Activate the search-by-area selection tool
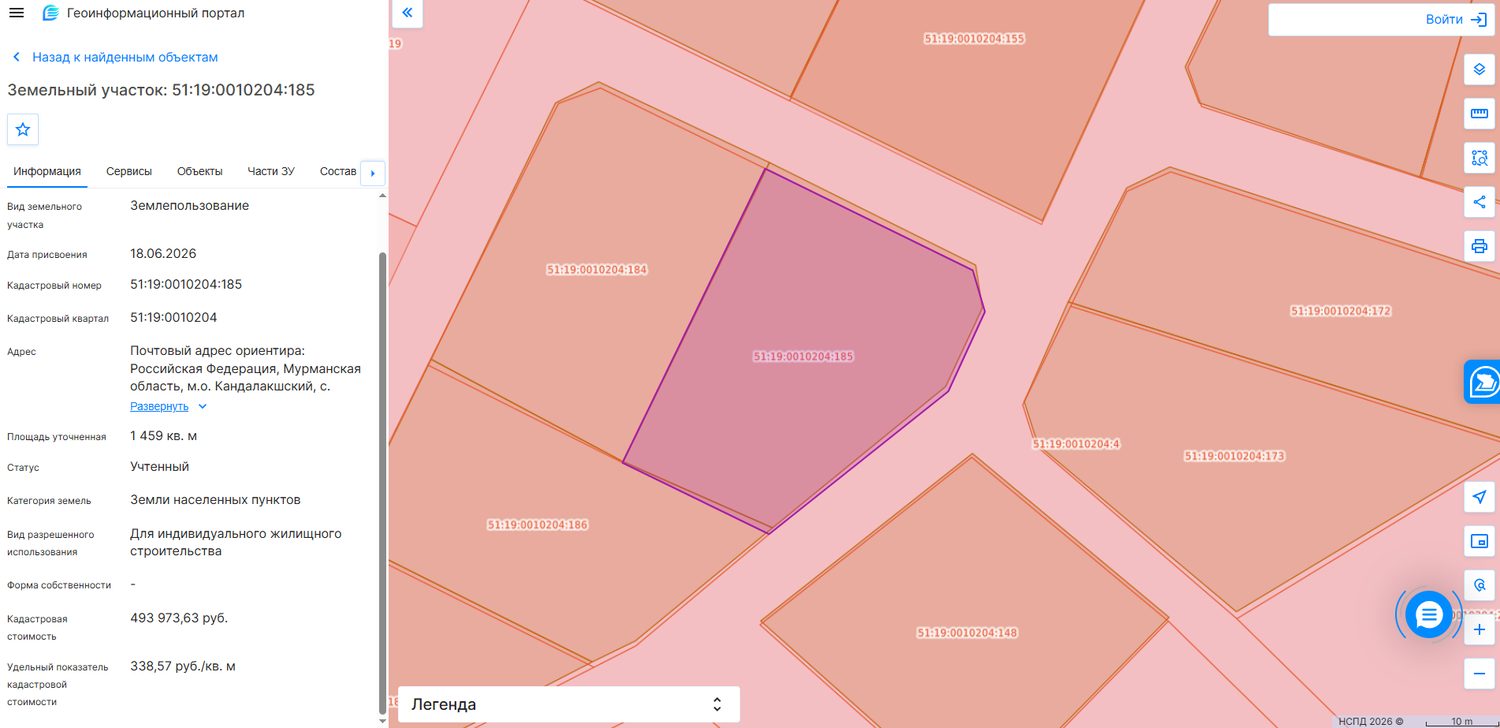Screen dimensions: 1500x728 pyautogui.click(x=1479, y=158)
